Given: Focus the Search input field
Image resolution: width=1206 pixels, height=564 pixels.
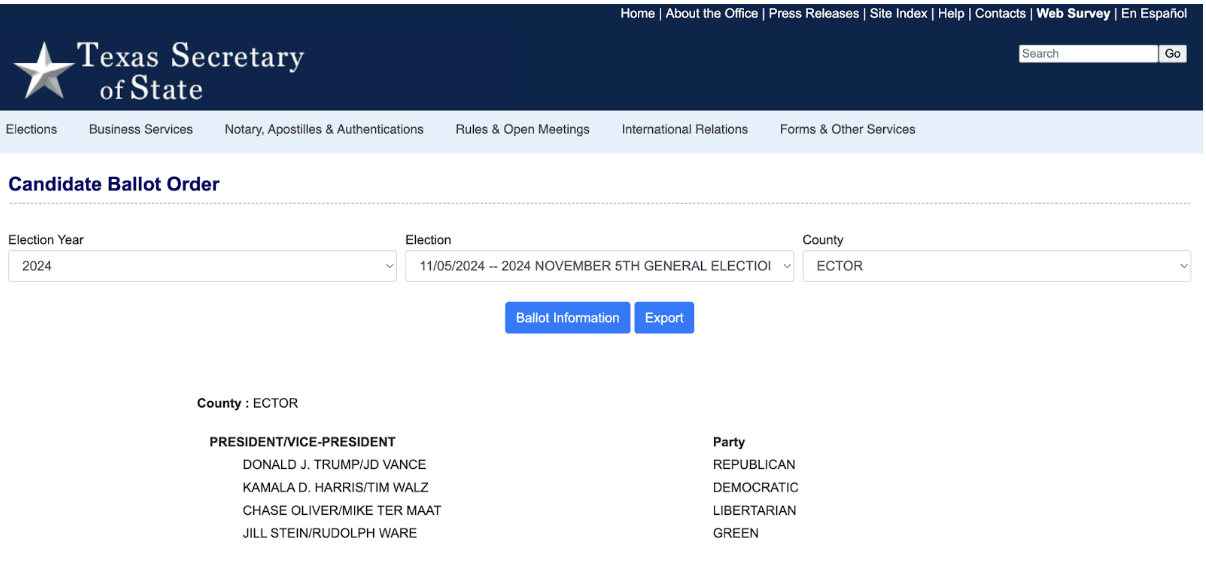Looking at the screenshot, I should point(1088,54).
